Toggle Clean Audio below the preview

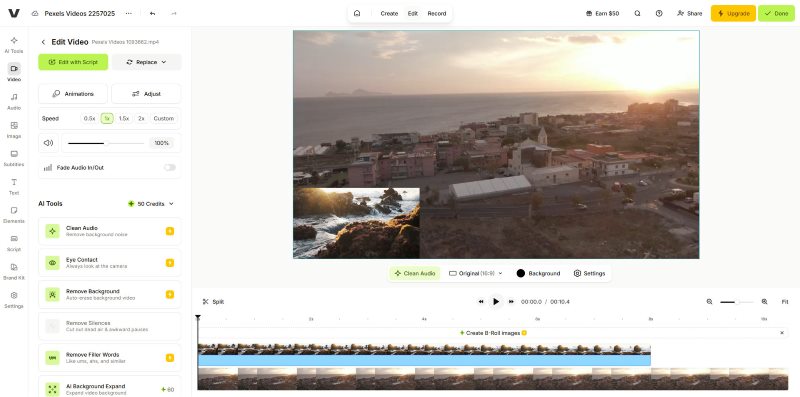(x=415, y=274)
